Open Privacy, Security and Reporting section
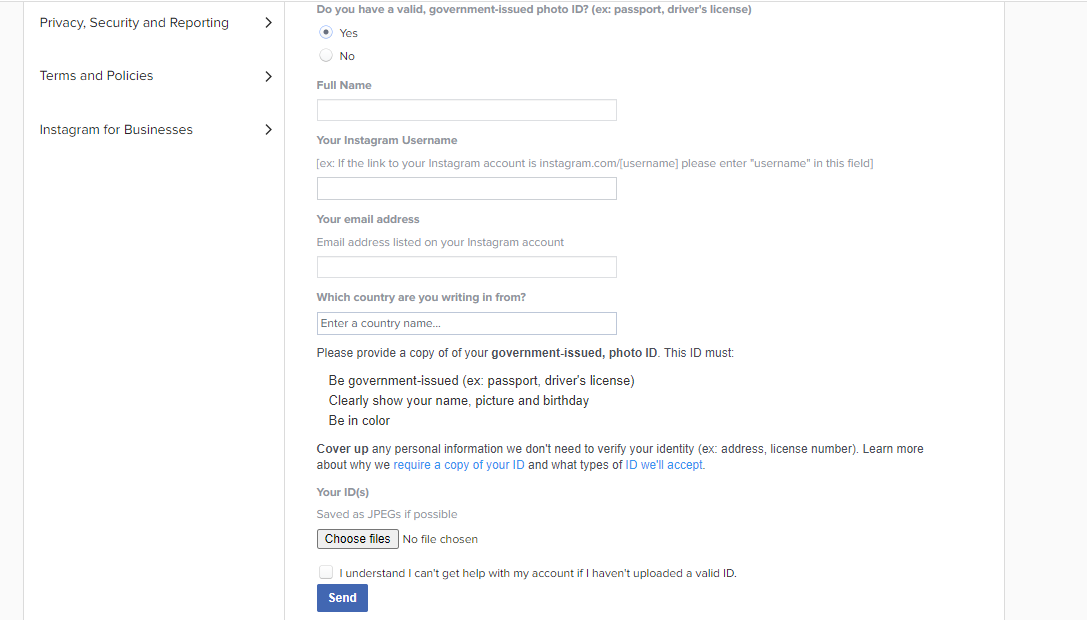Image resolution: width=1087 pixels, height=620 pixels. coord(134,23)
